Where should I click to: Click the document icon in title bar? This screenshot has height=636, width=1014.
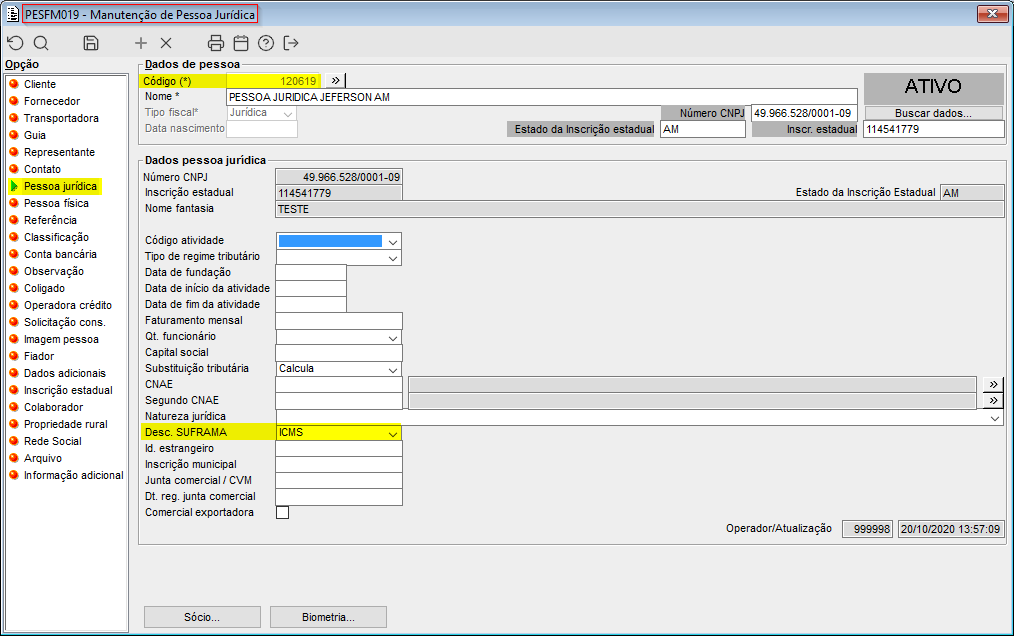point(12,14)
